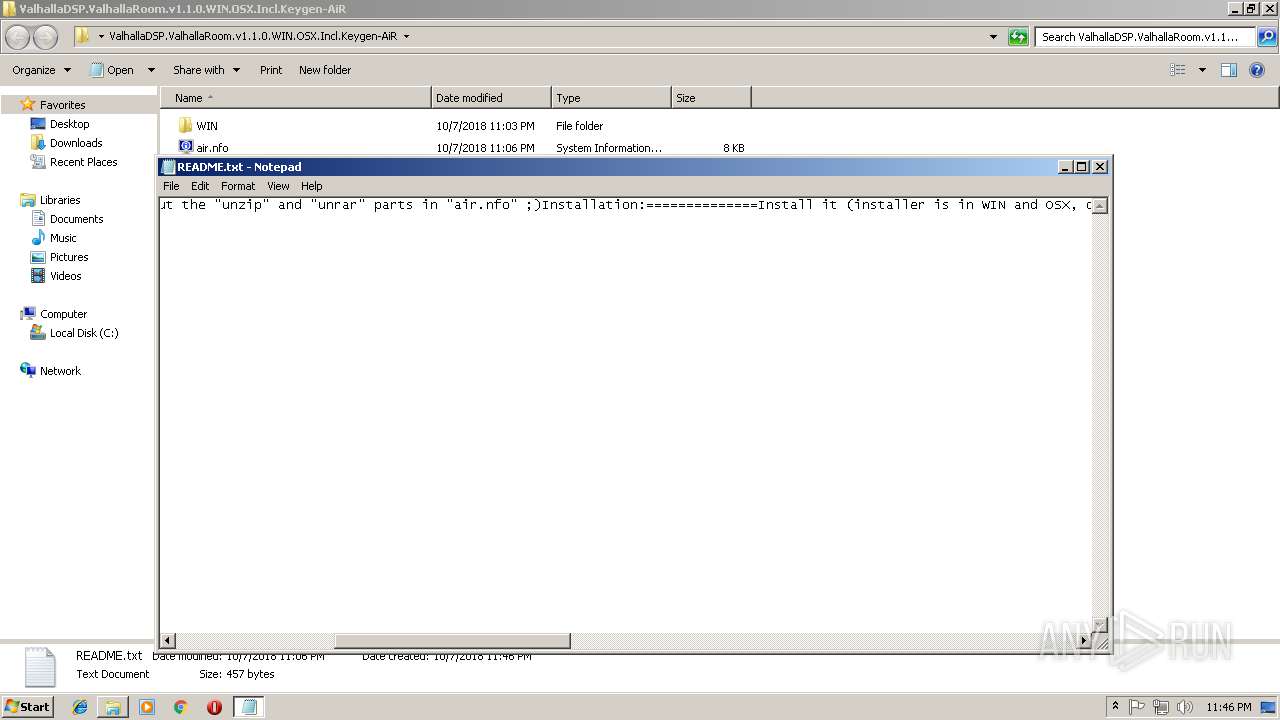This screenshot has height=720, width=1280.
Task: Click the Explorer Back navigation arrow
Action: pos(18,37)
